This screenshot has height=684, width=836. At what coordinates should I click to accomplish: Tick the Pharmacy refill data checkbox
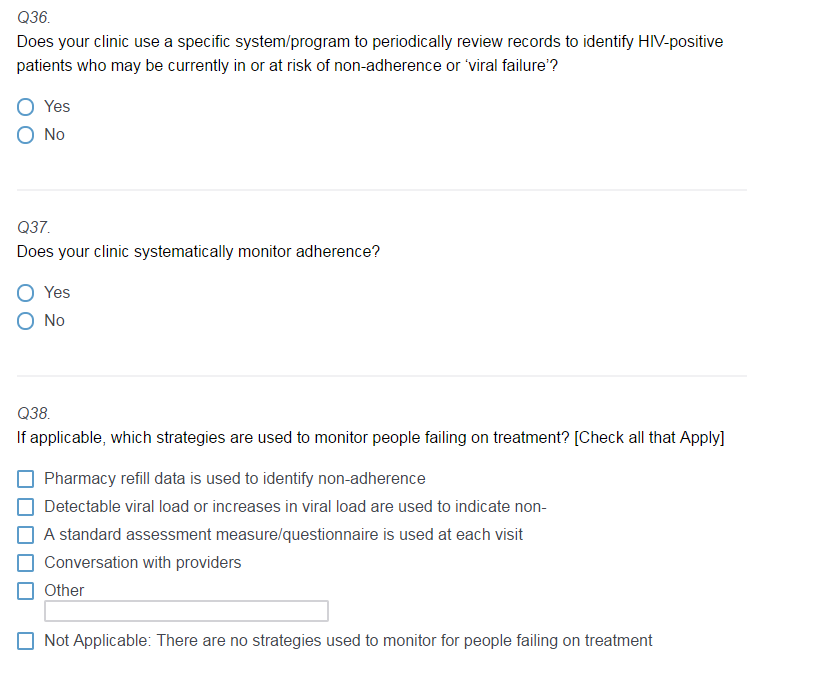click(x=26, y=479)
